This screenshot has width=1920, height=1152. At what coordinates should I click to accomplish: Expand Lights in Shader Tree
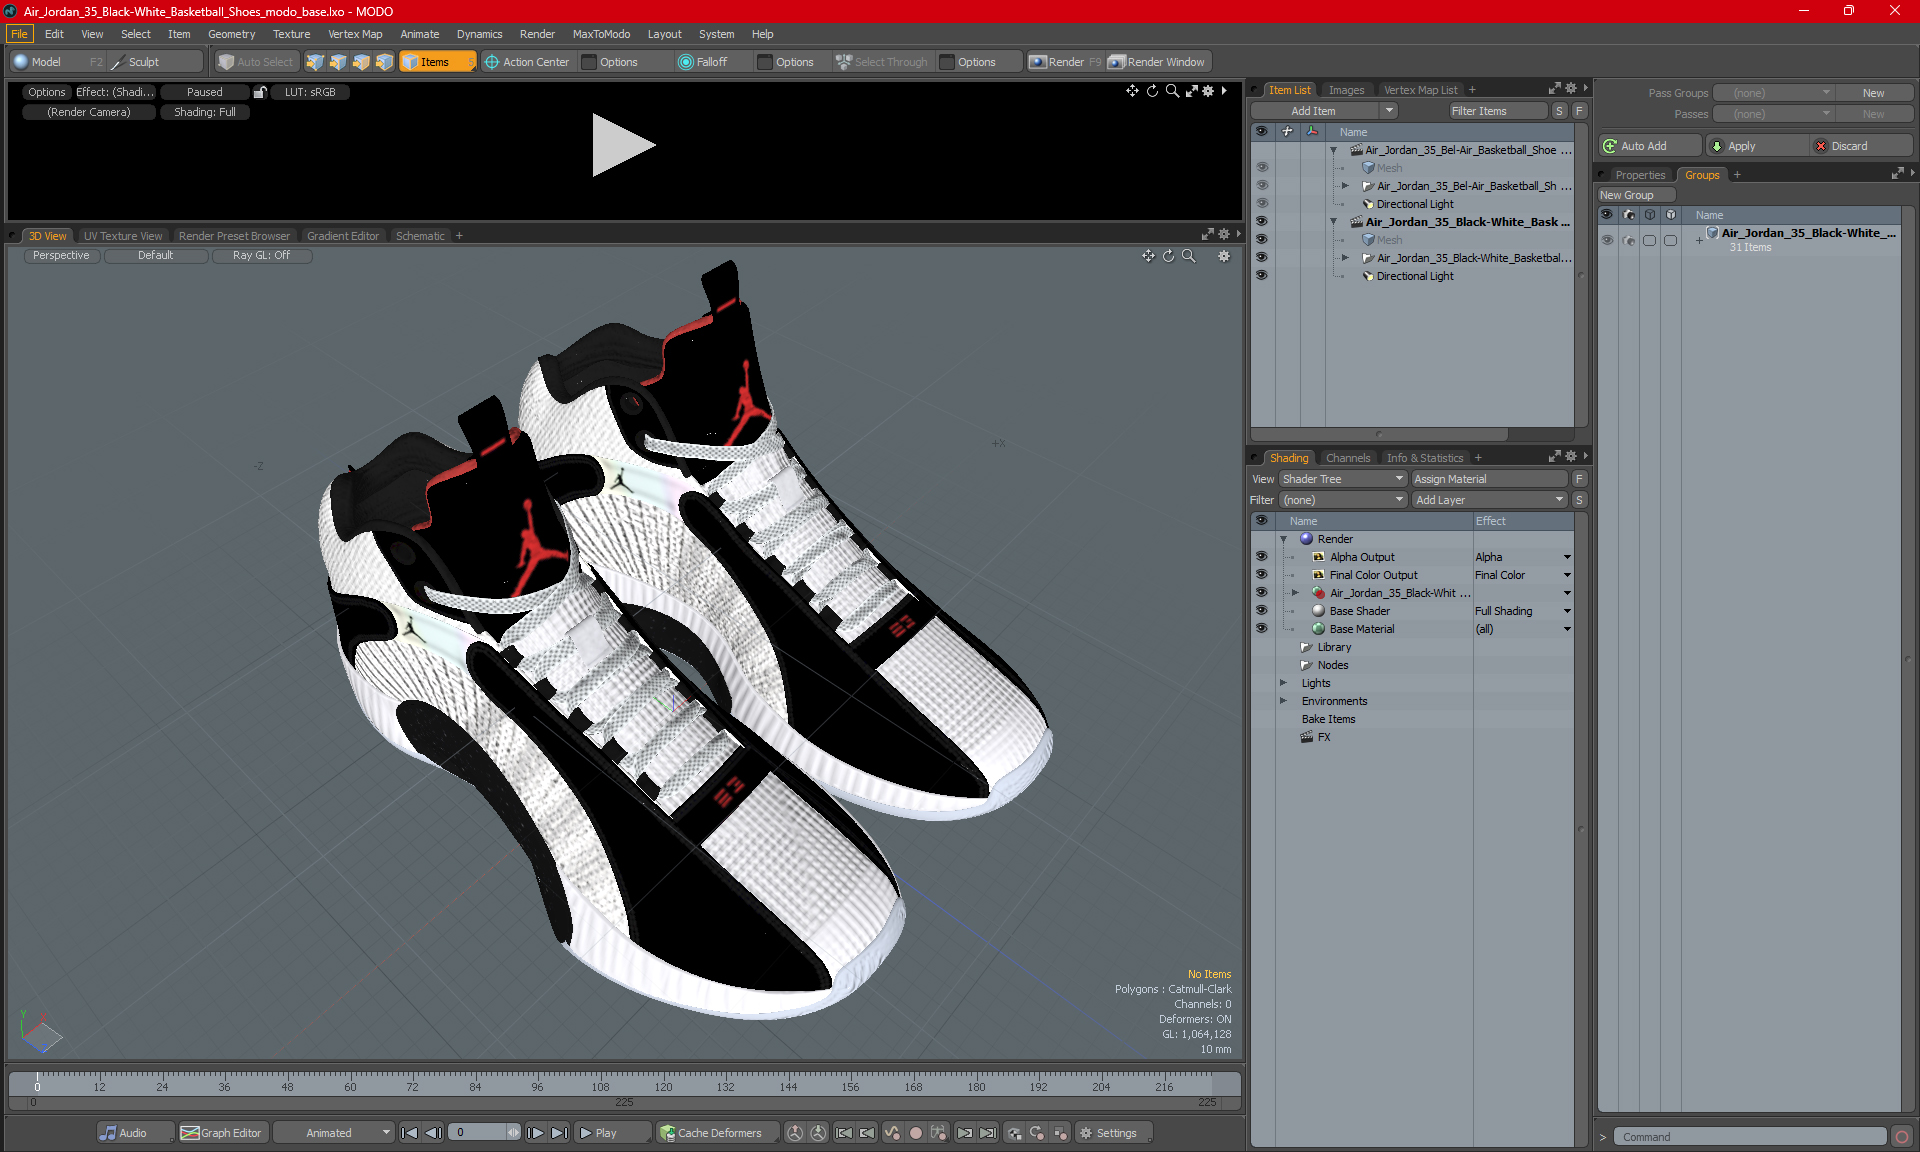(1283, 683)
